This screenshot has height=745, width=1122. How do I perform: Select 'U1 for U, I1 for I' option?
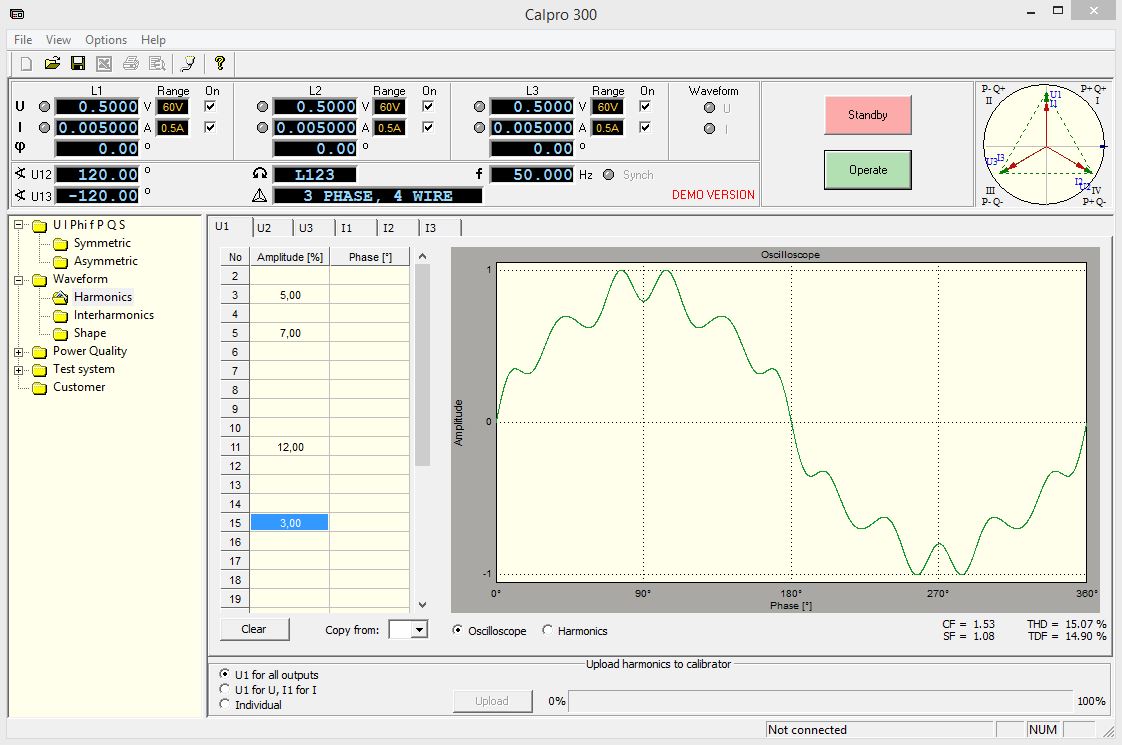tap(225, 689)
